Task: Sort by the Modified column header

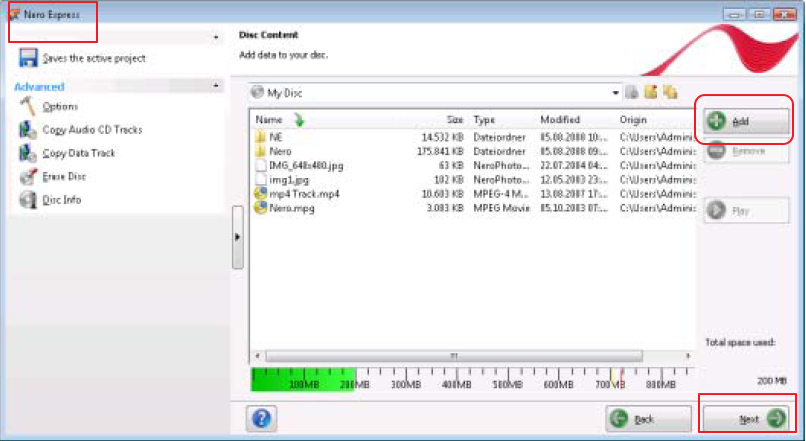Action: coord(560,120)
